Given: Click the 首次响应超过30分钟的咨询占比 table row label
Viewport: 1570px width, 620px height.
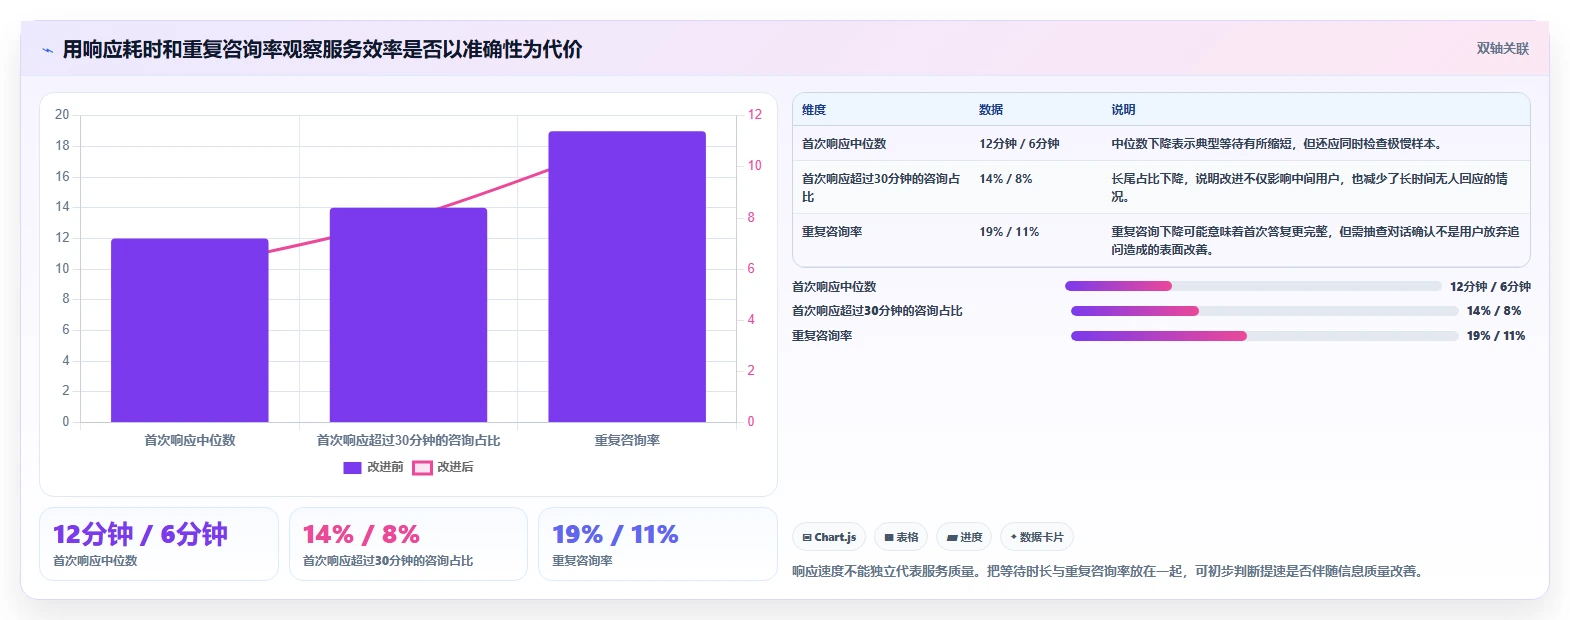Looking at the screenshot, I should (x=881, y=188).
